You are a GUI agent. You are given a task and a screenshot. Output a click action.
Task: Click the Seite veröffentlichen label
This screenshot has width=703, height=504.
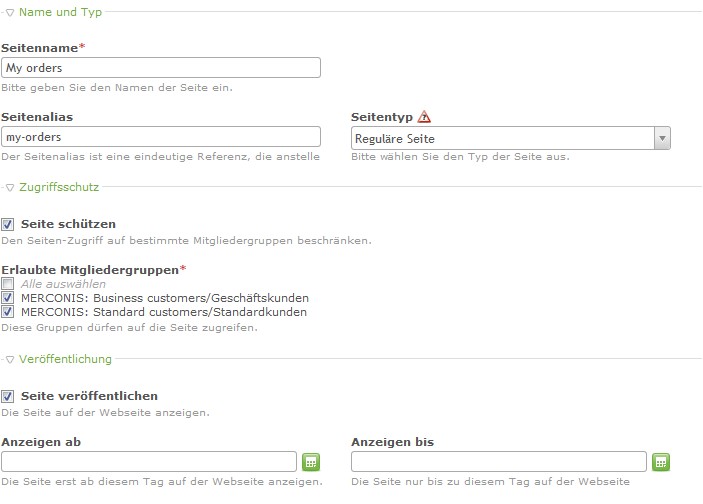pos(89,396)
